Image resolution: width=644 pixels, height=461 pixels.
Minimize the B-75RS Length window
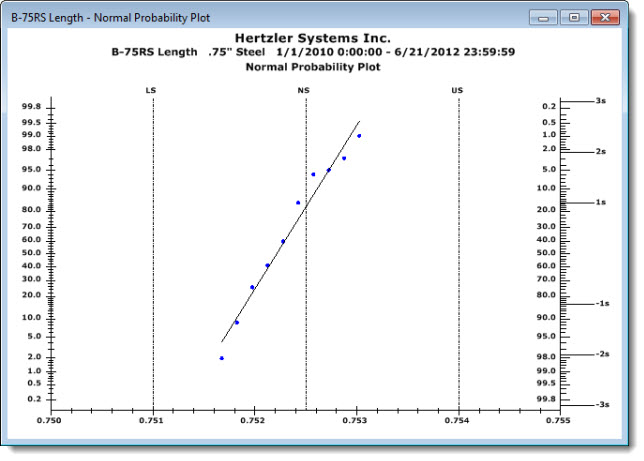[x=546, y=17]
